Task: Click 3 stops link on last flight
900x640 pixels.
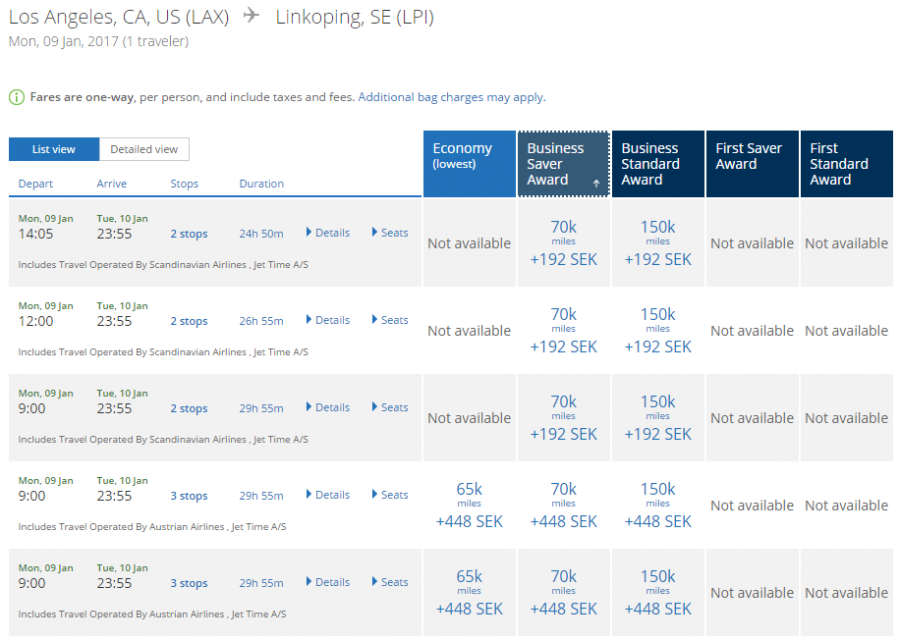Action: point(188,583)
